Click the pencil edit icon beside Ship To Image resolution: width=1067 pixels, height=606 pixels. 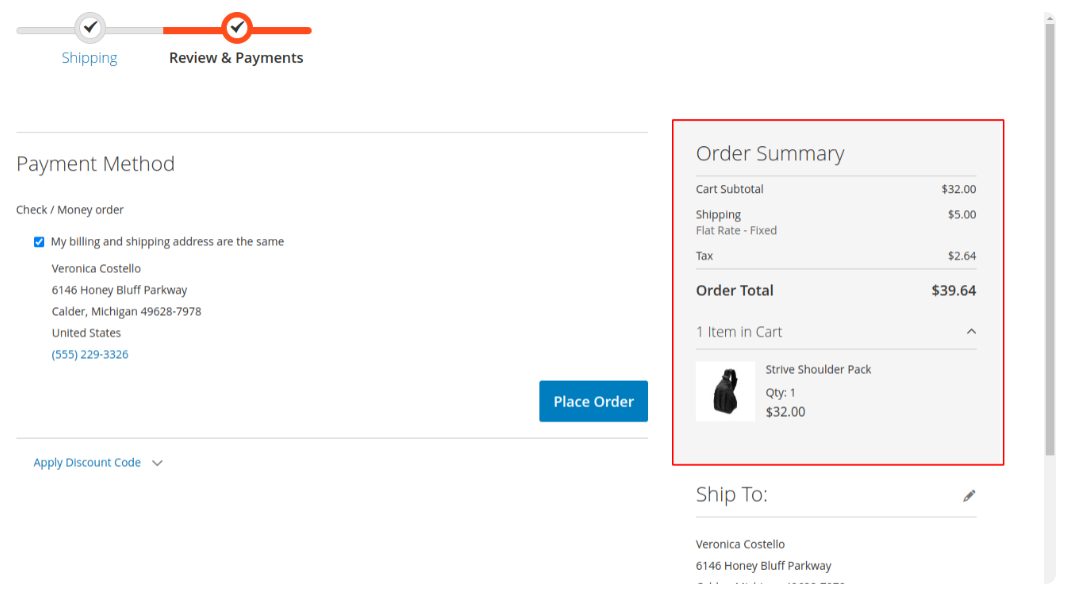tap(969, 496)
